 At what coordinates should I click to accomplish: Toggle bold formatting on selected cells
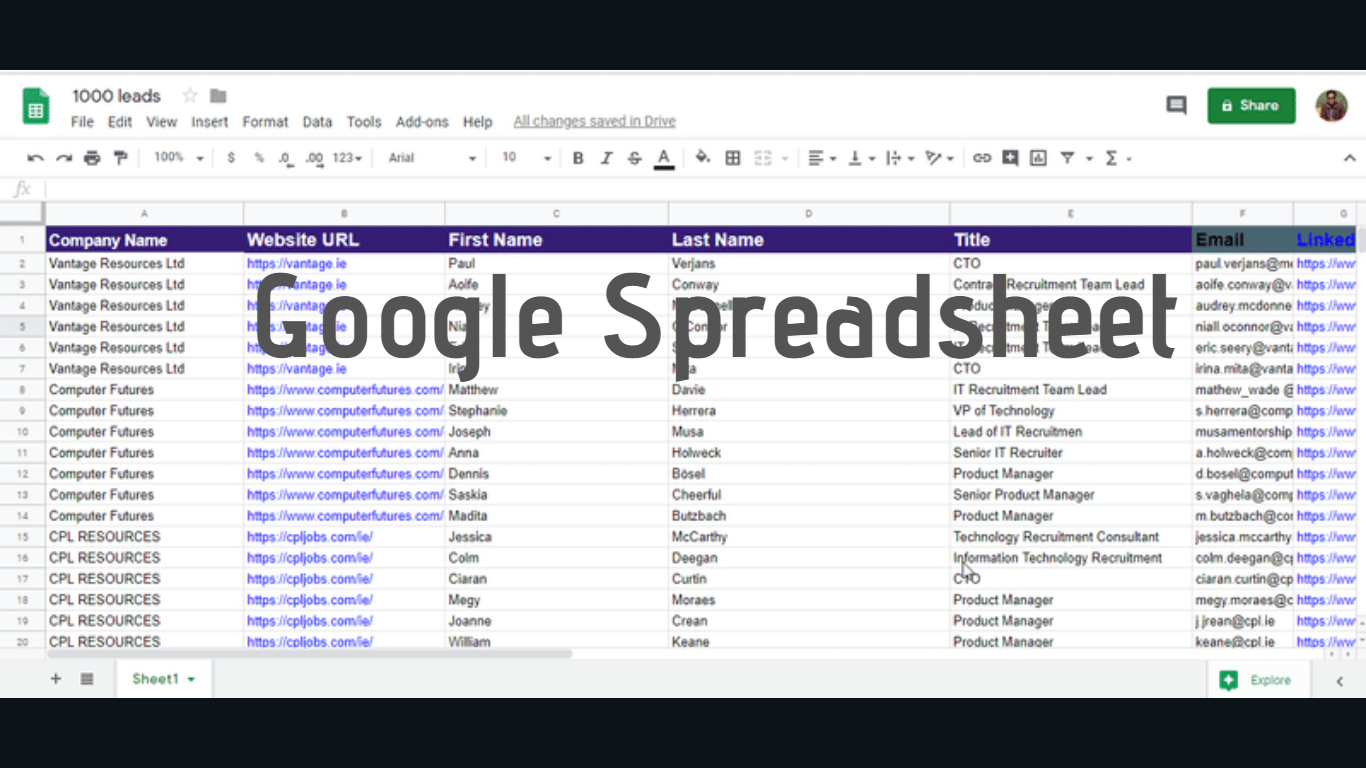tap(578, 157)
